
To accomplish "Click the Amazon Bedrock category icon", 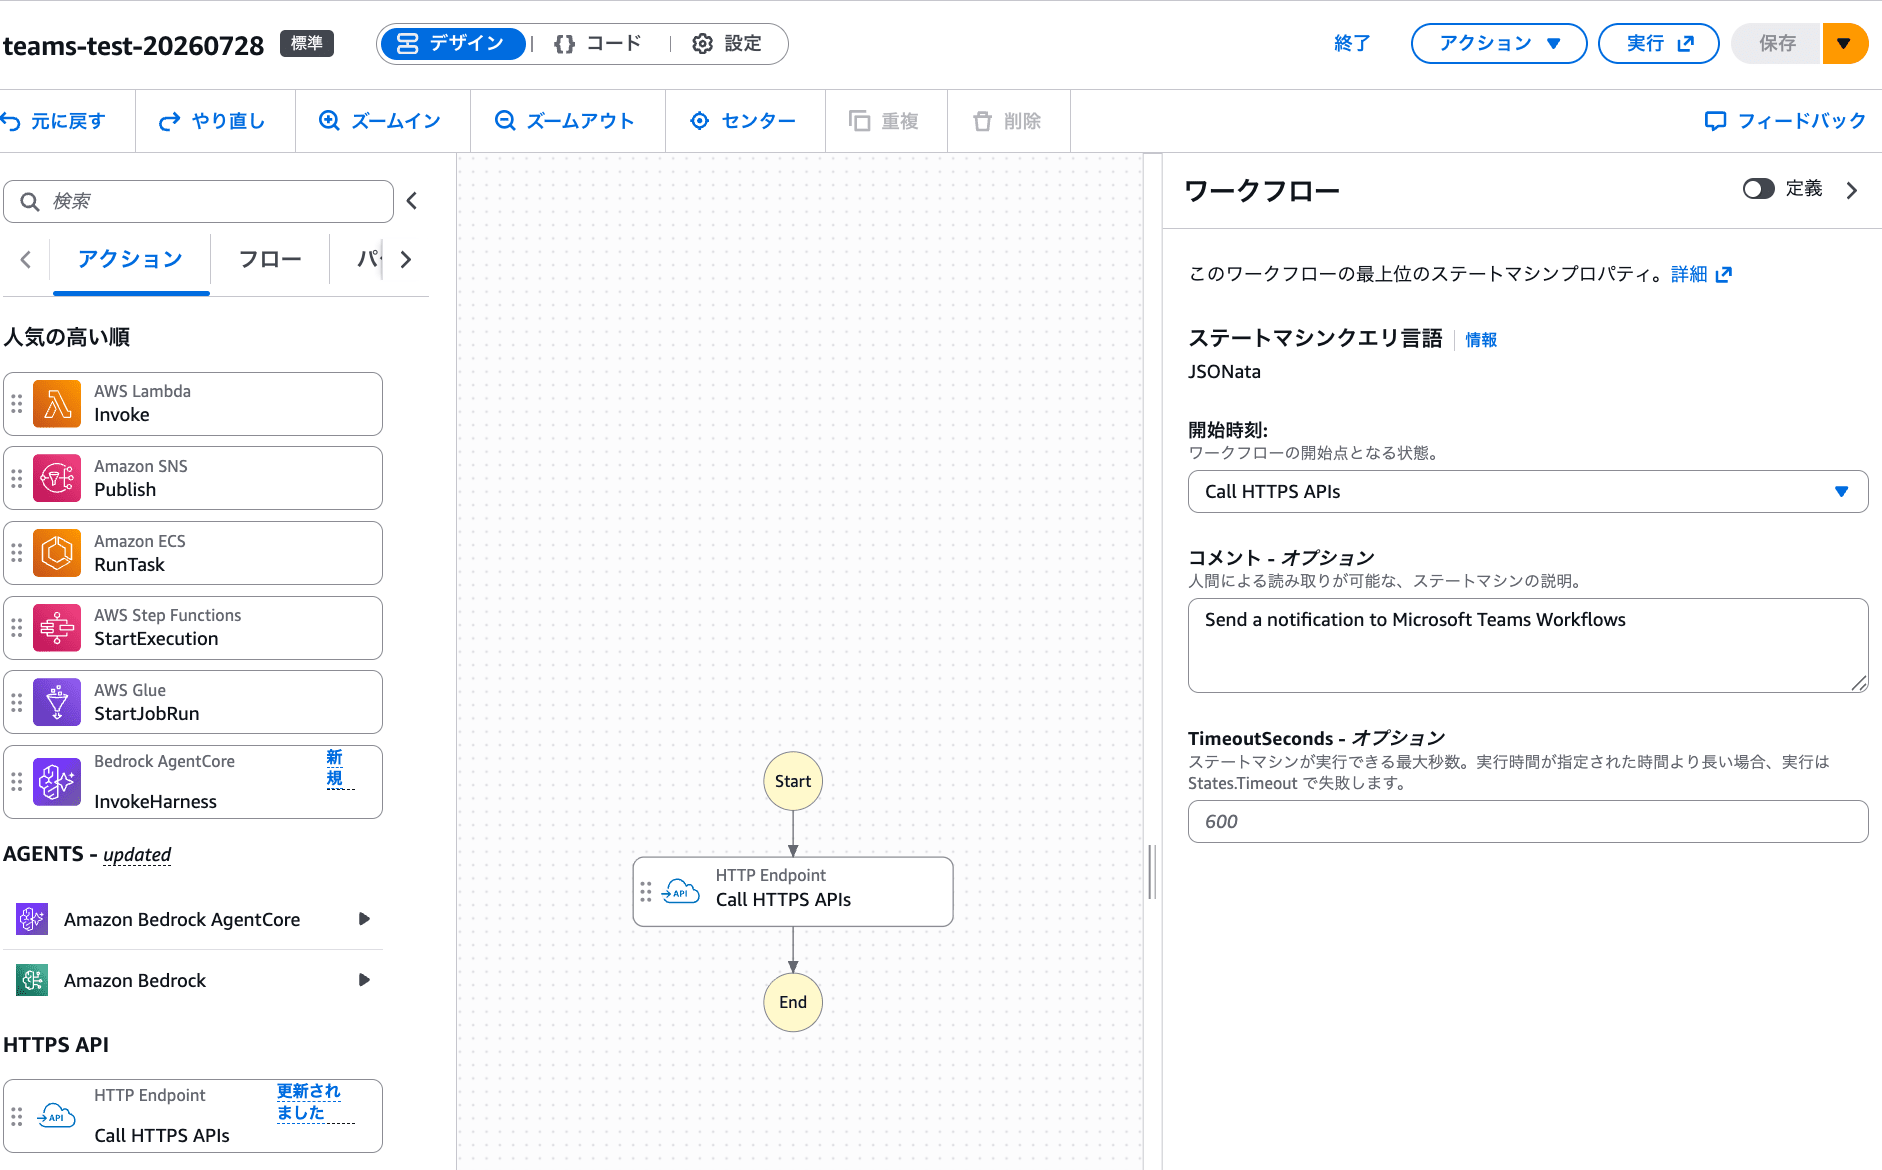I will click(32, 980).
